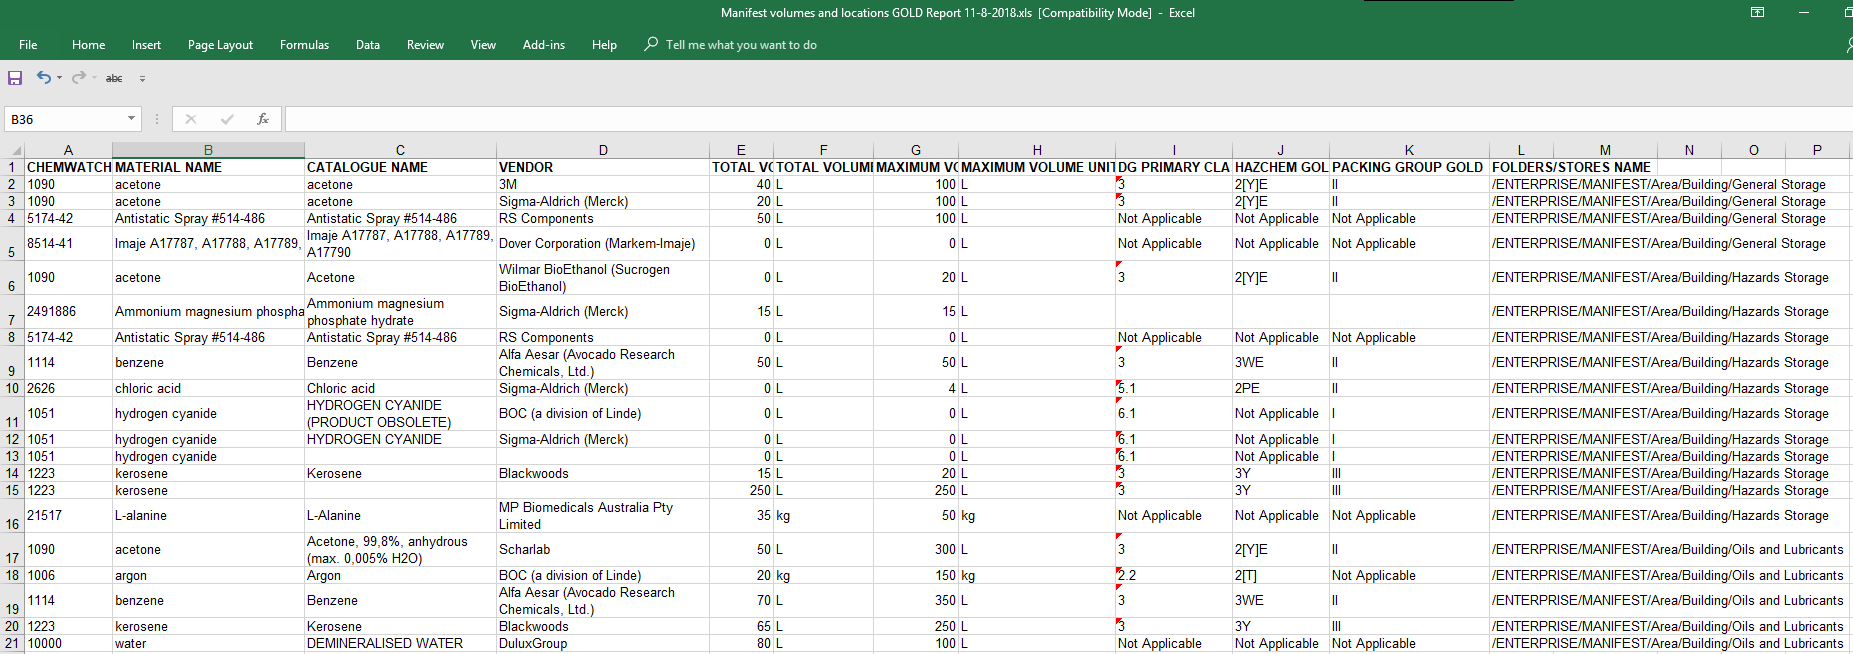
Task: Open the Formulas ribbon tab
Action: pyautogui.click(x=304, y=45)
